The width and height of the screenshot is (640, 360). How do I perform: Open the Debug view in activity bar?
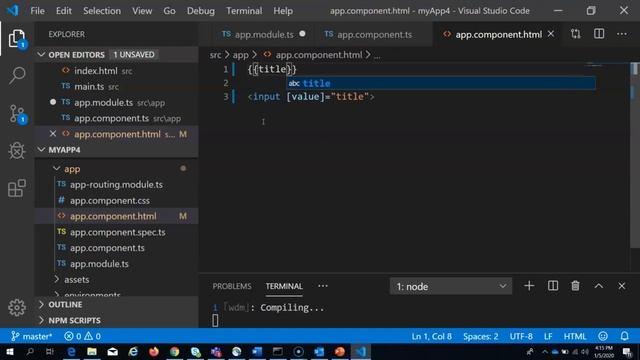coord(17,151)
